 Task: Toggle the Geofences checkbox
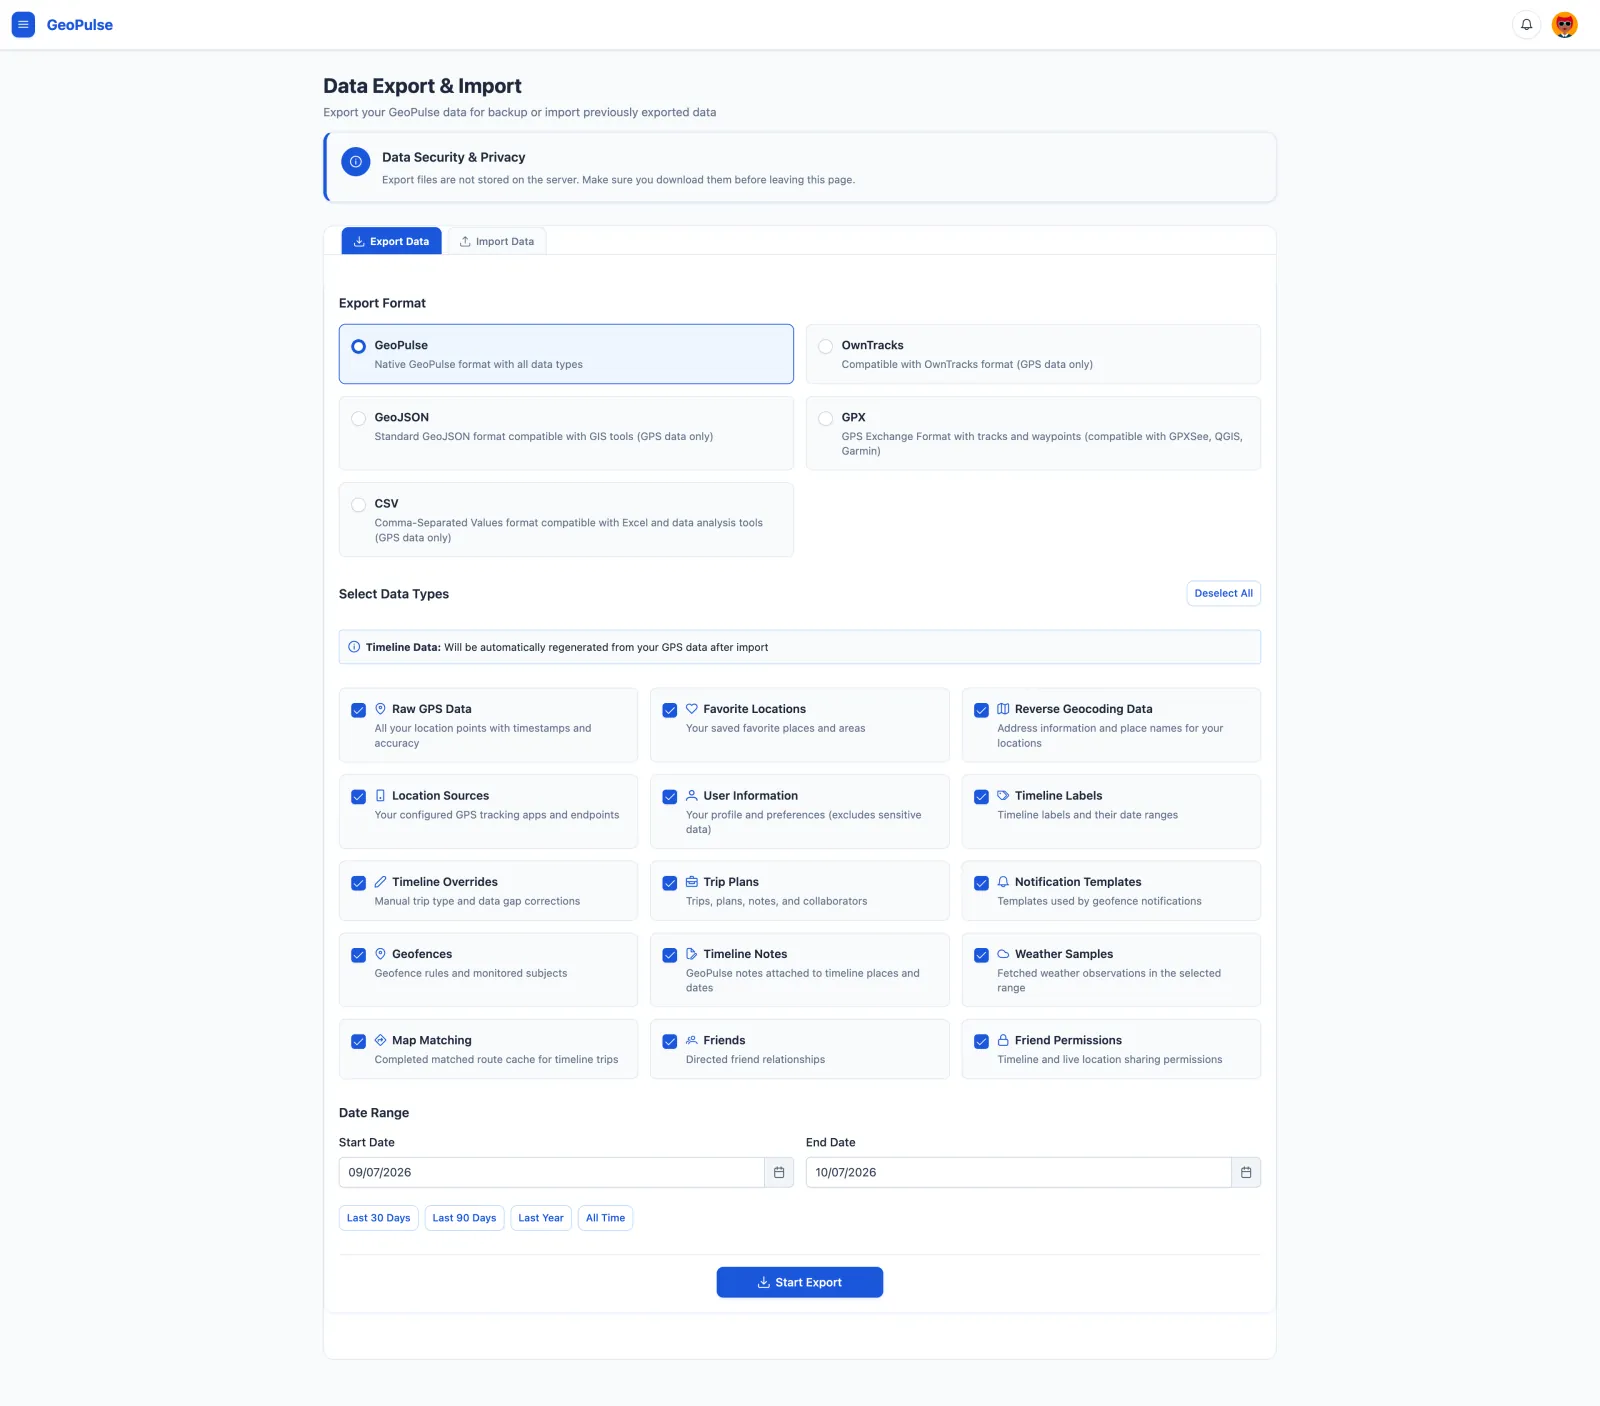pyautogui.click(x=358, y=955)
